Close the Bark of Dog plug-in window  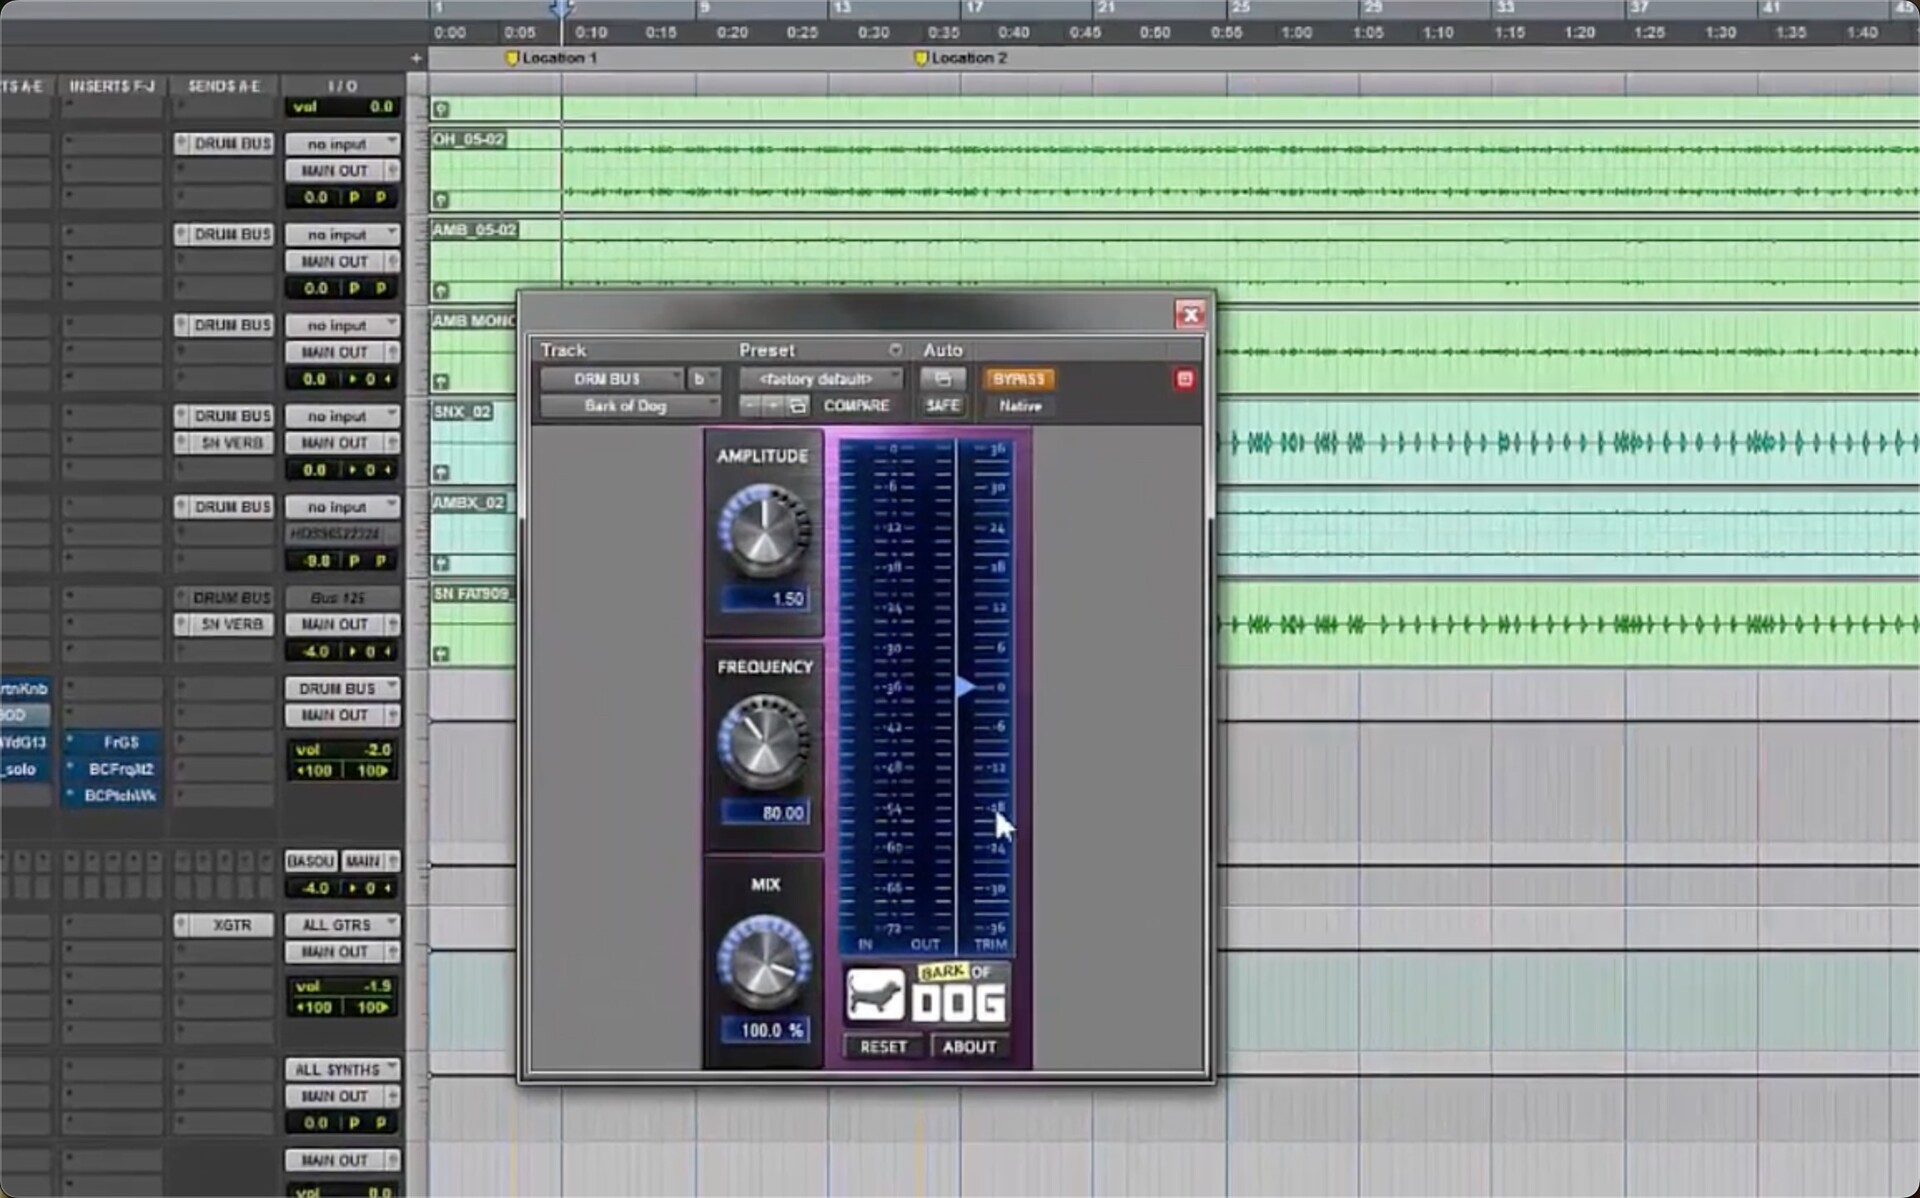click(1190, 315)
